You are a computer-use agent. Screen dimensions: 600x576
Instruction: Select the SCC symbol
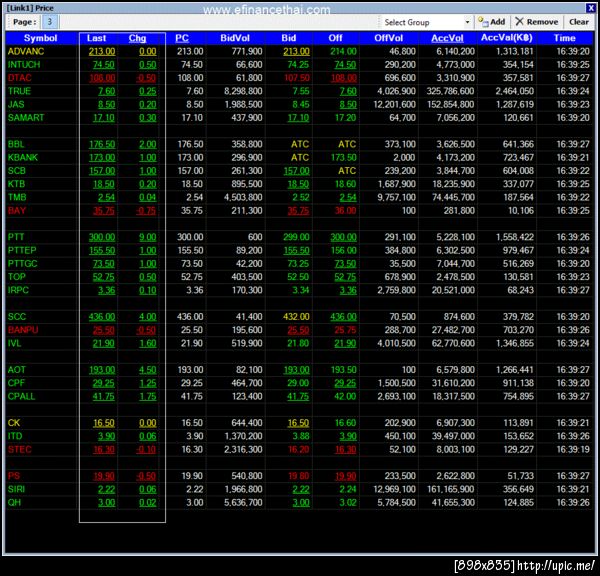point(17,317)
